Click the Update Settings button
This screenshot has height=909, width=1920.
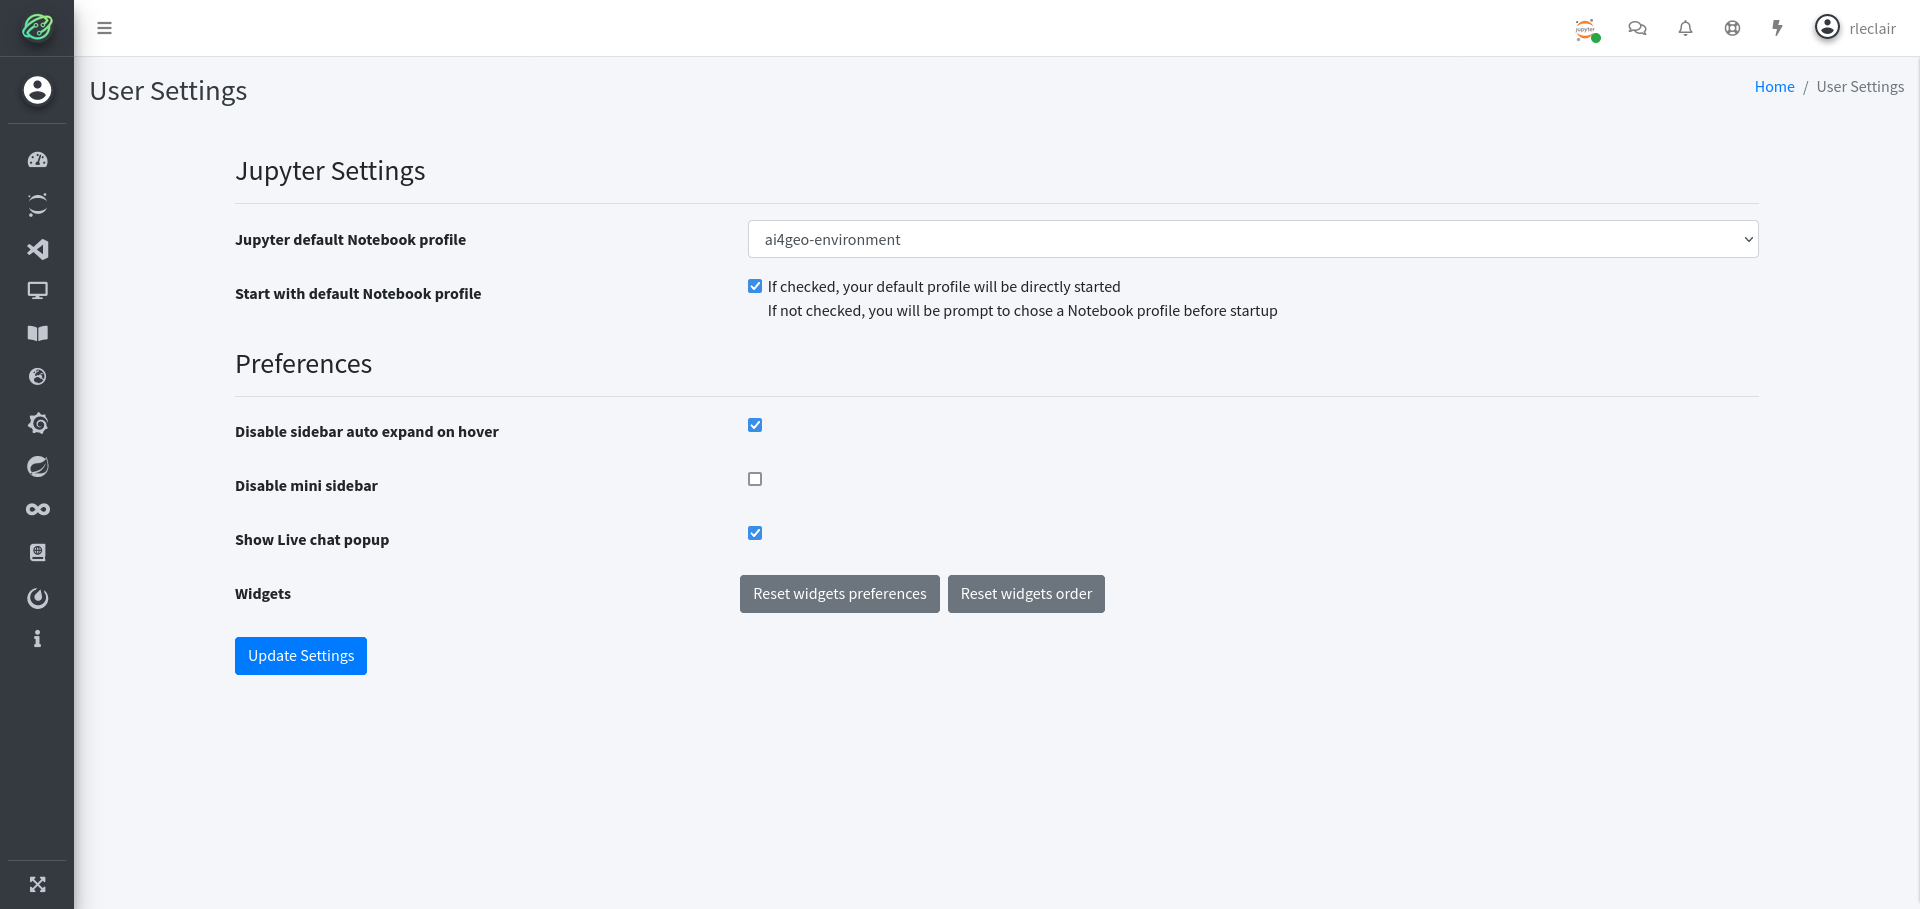tap(301, 656)
